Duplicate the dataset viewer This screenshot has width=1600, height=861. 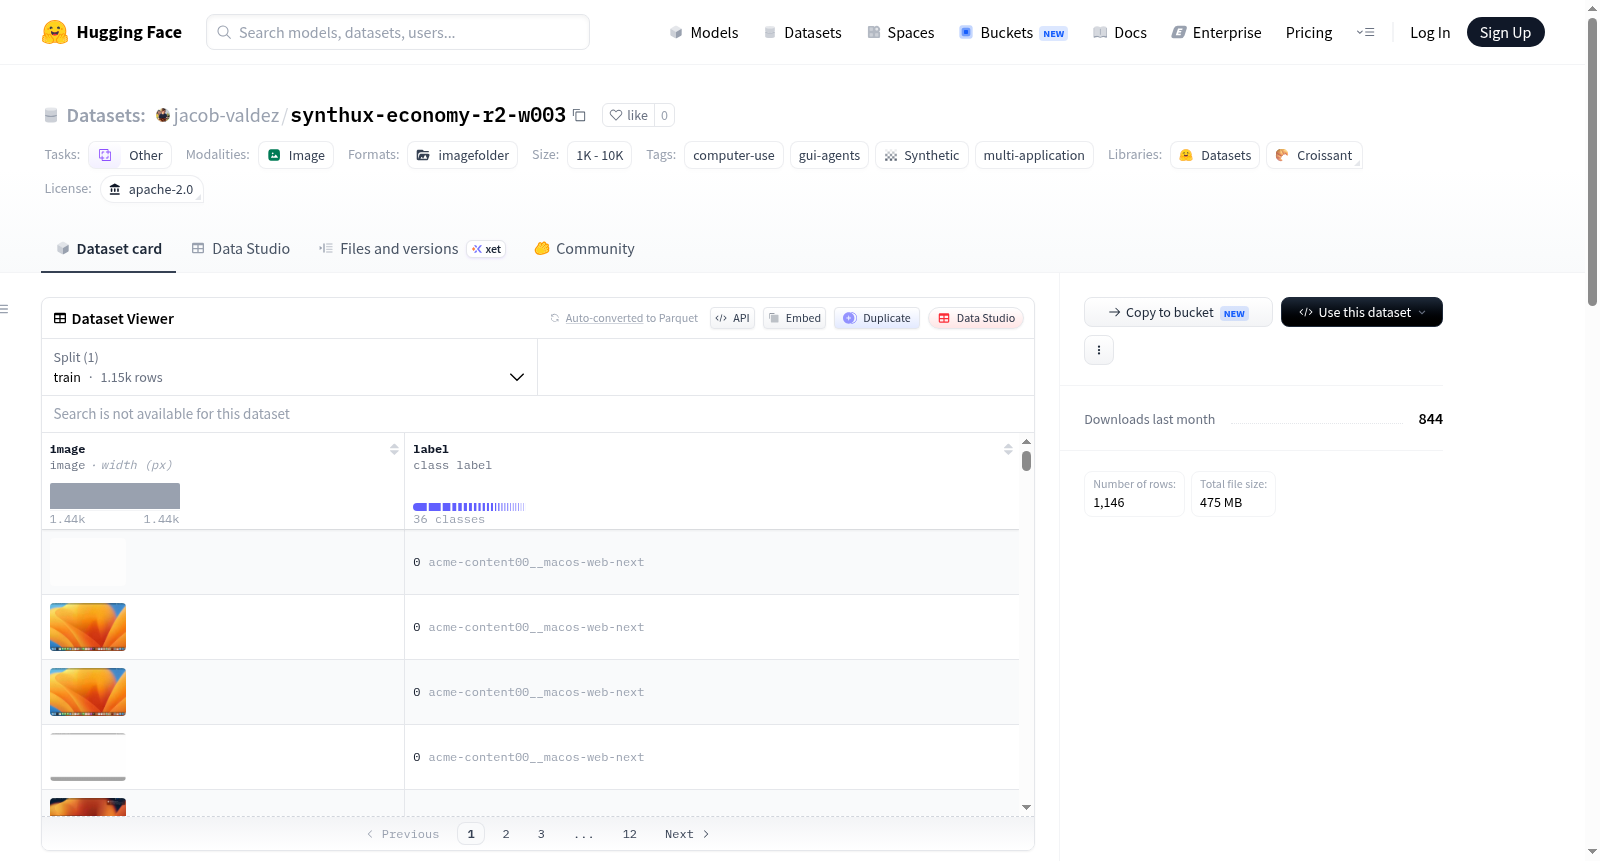(877, 318)
